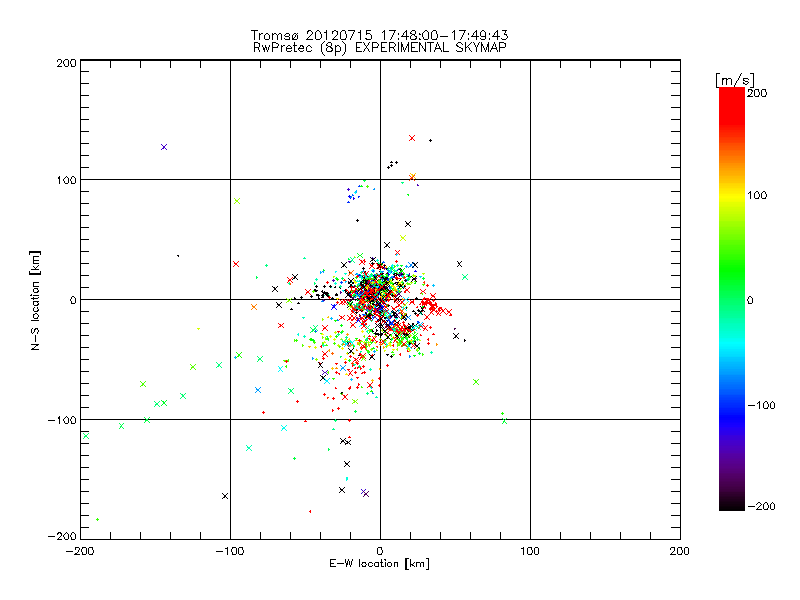This screenshot has width=800, height=600.
Task: Click the isolated black X marker at bottom-left
Action: click(225, 496)
